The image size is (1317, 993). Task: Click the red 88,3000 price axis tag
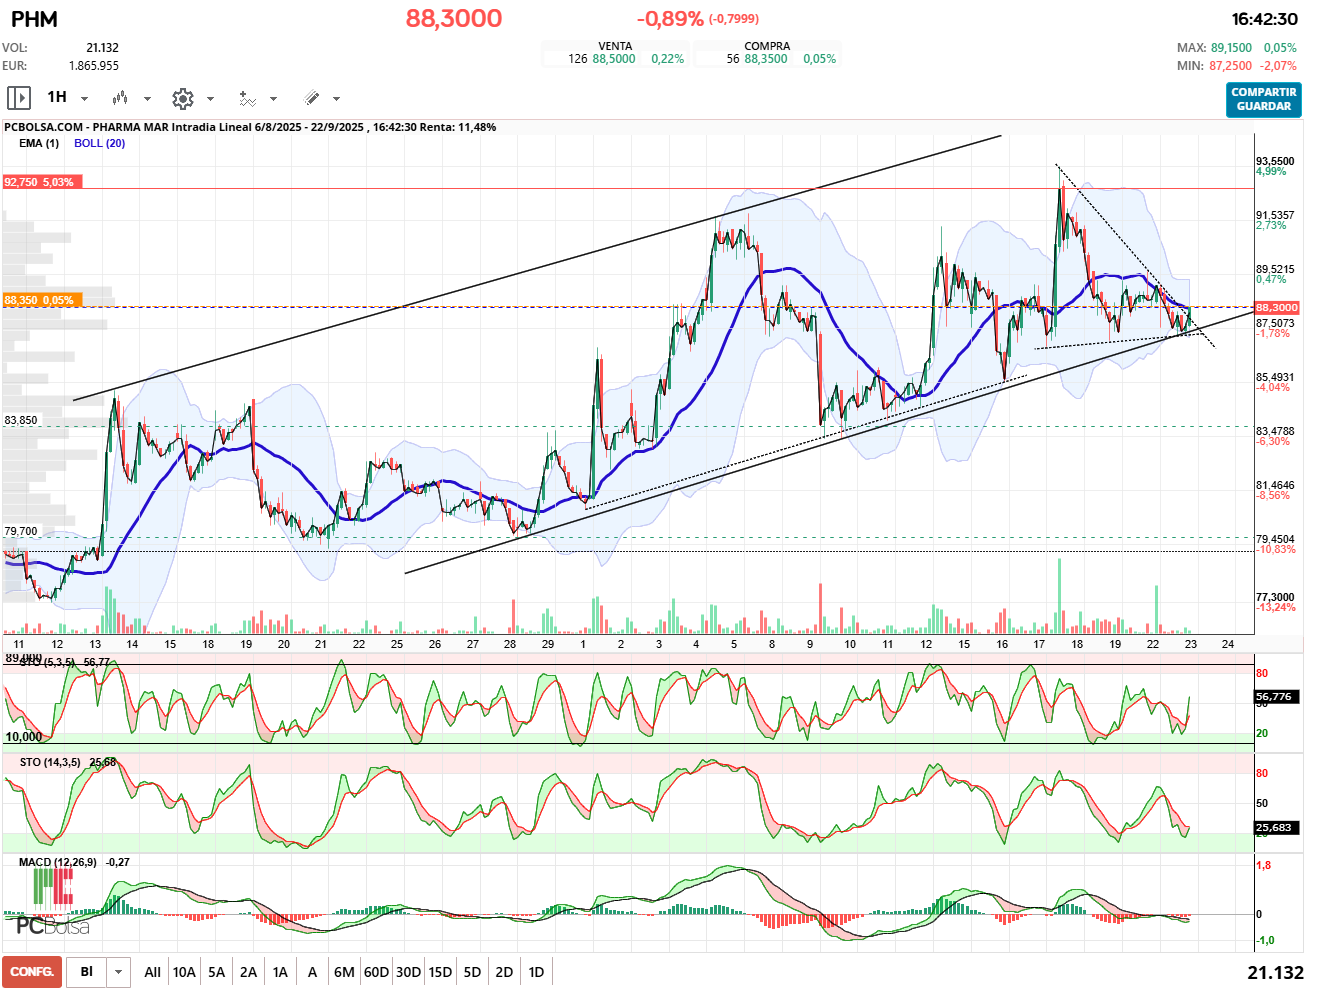[1277, 308]
